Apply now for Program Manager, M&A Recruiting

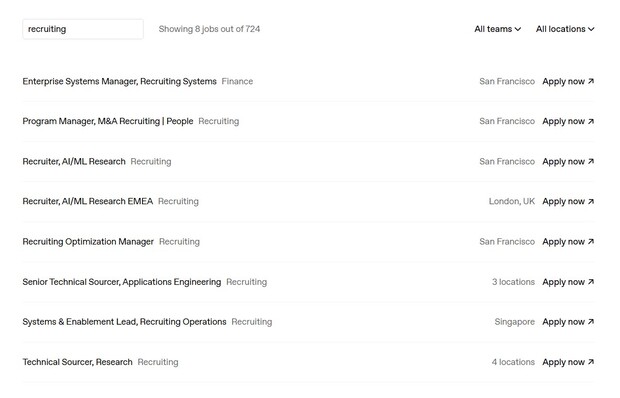click(568, 121)
